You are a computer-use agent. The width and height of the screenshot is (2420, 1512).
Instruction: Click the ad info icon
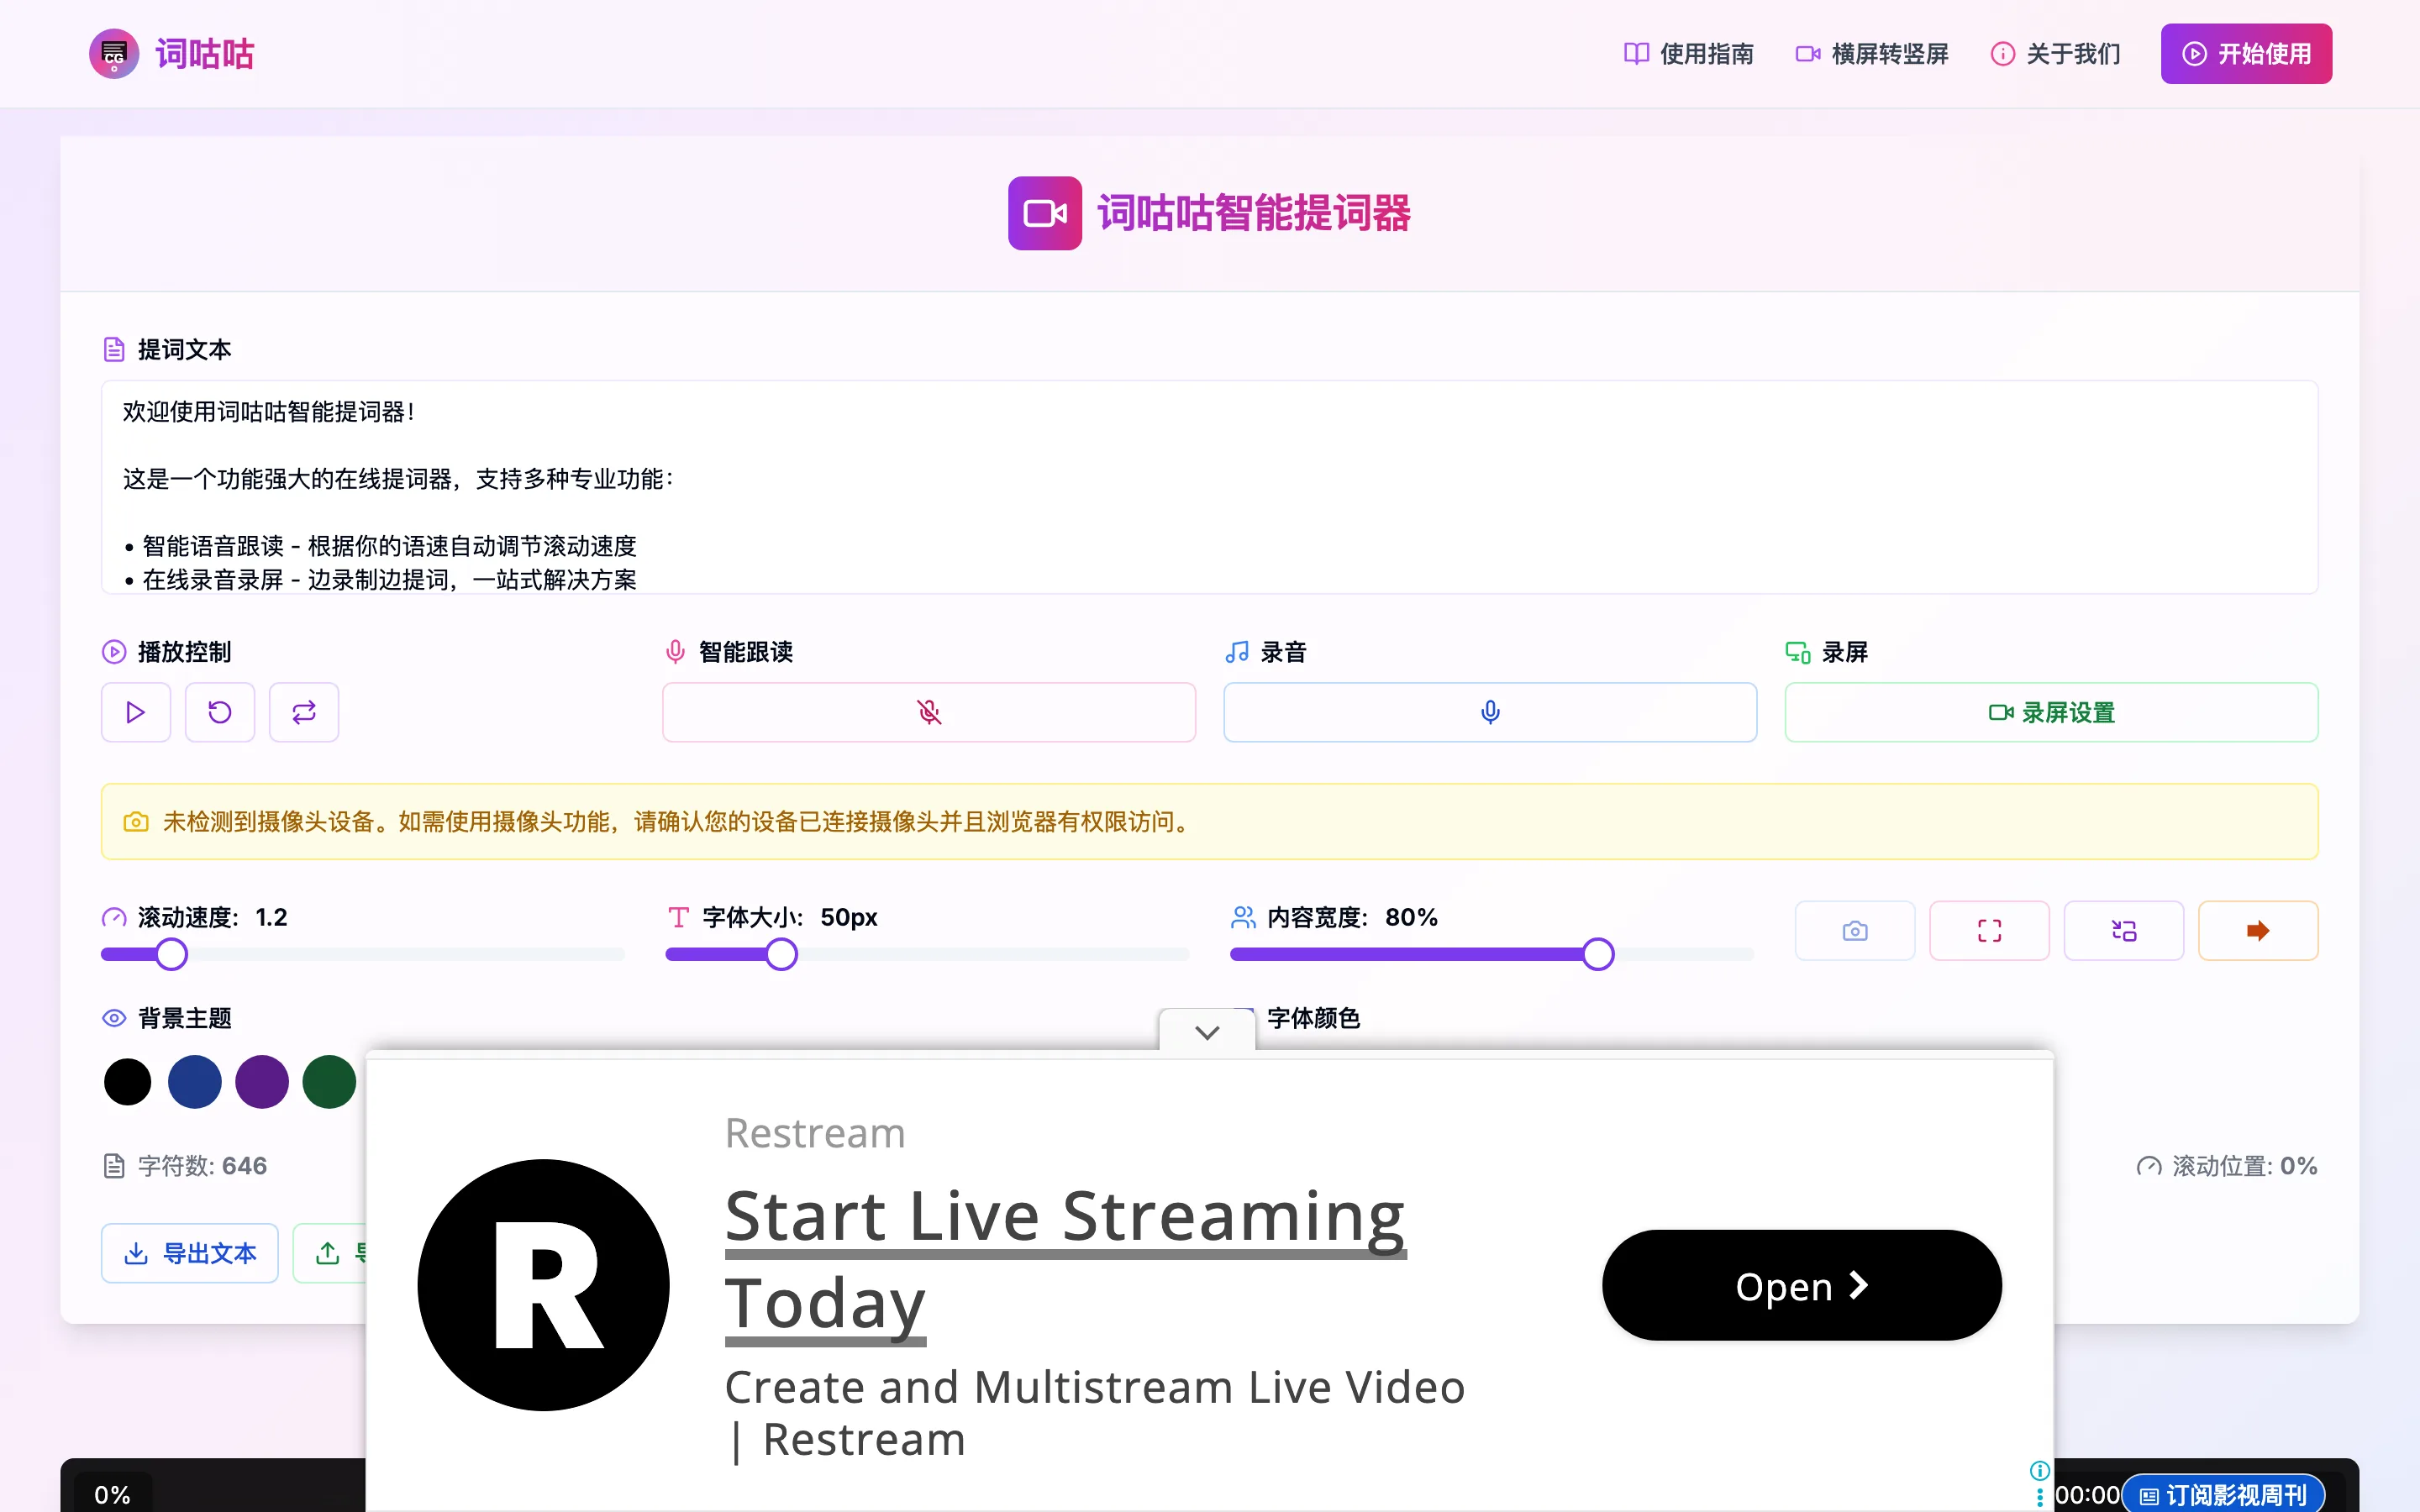2040,1470
